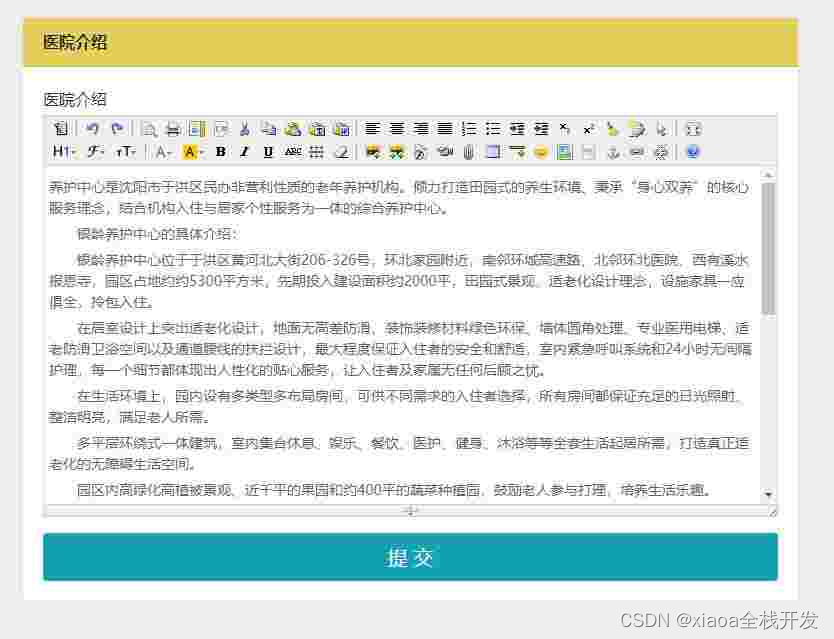Click the help icon at toolbar end
The height and width of the screenshot is (639, 834).
(693, 151)
